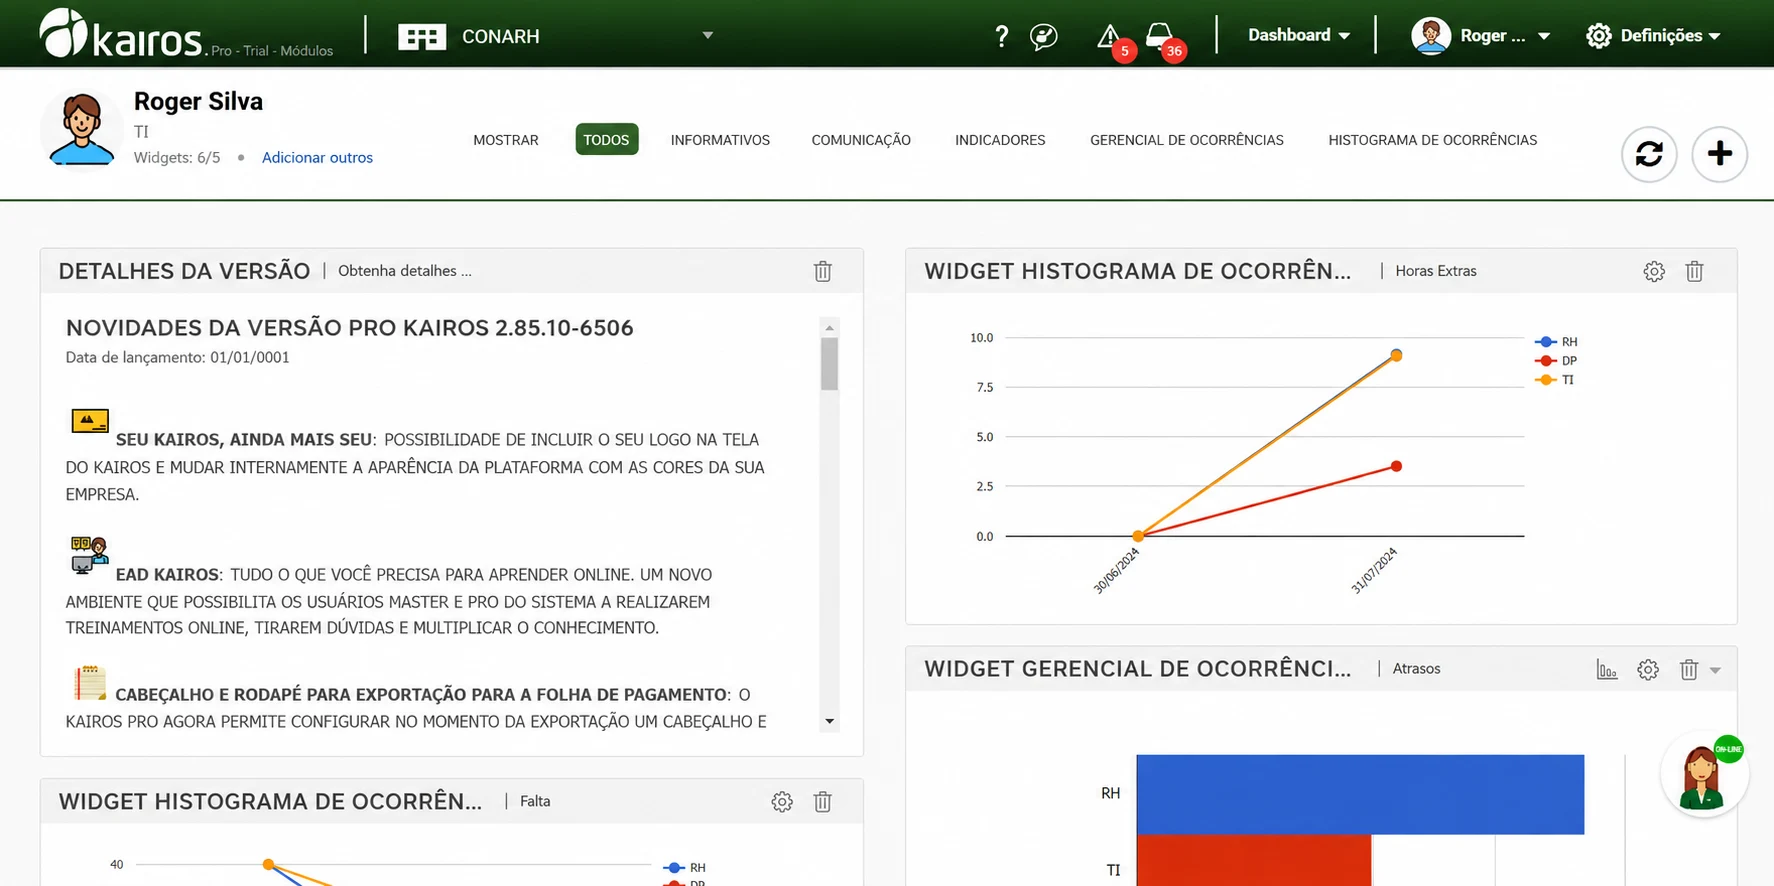Click the 'Atrasos' widget subtitle
1774x886 pixels.
(1416, 669)
